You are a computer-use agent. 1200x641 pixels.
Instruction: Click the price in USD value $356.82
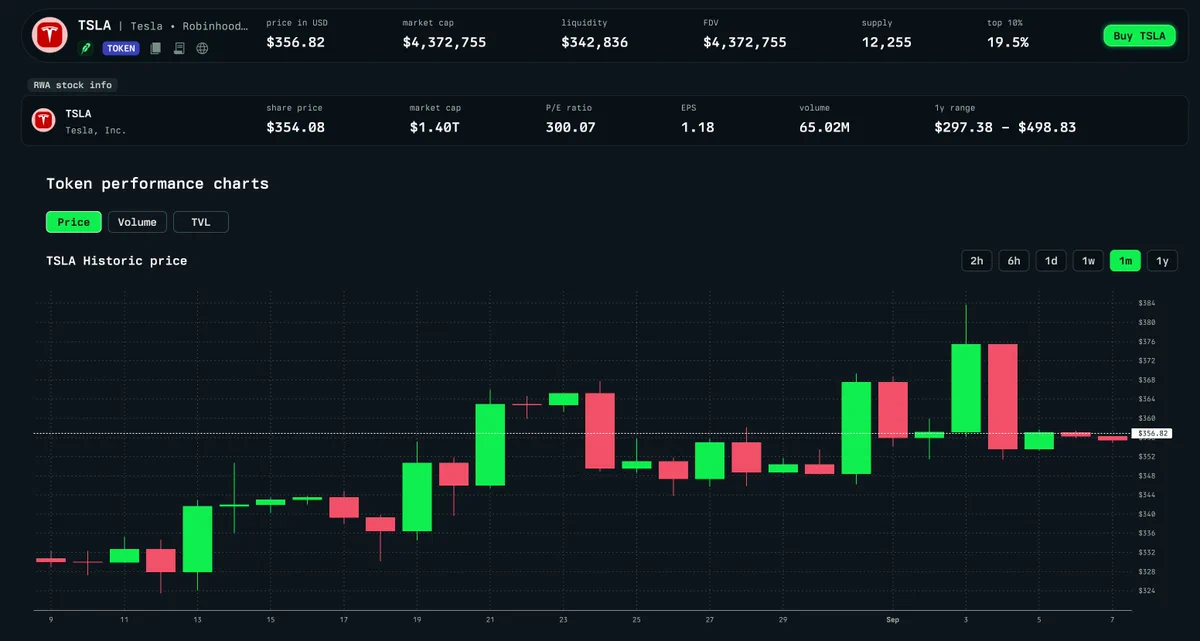tap(295, 42)
